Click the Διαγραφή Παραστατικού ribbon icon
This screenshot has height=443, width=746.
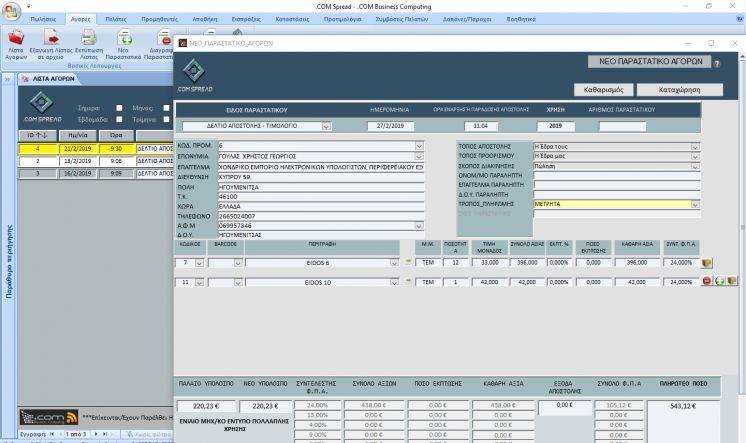coord(164,37)
